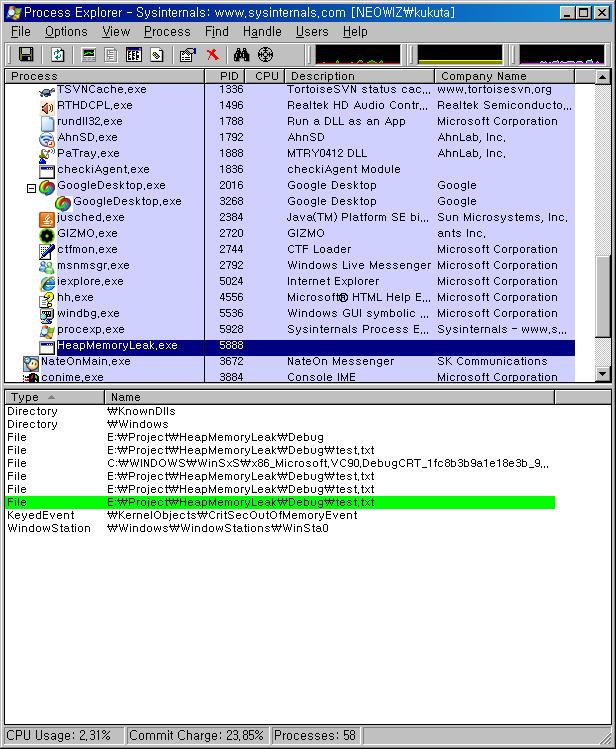The height and width of the screenshot is (749, 616).
Task: Select the AhnSD.exe process icon
Action: (47, 139)
